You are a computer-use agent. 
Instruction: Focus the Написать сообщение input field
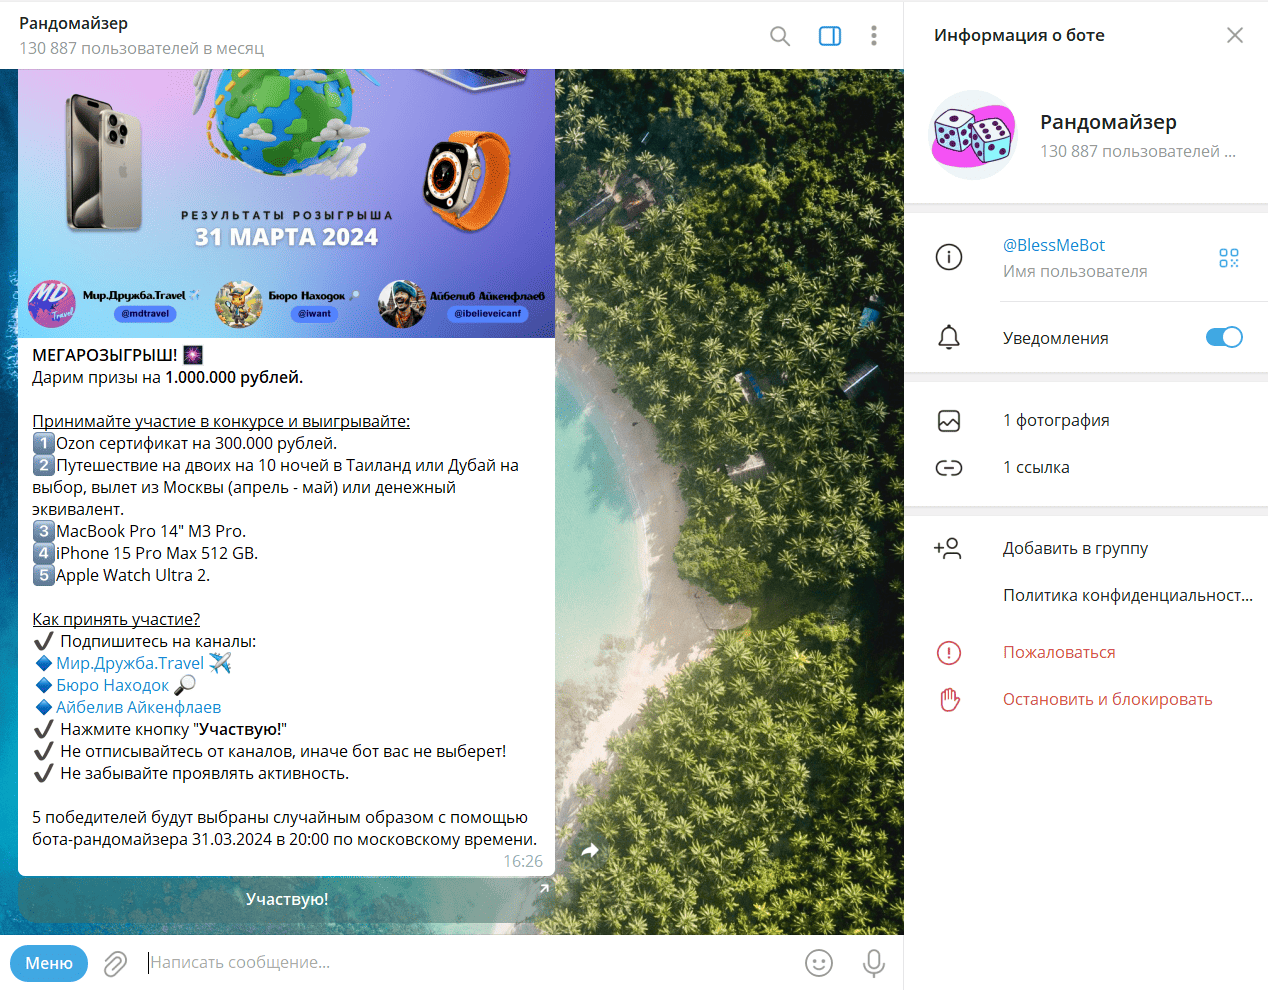(x=470, y=962)
